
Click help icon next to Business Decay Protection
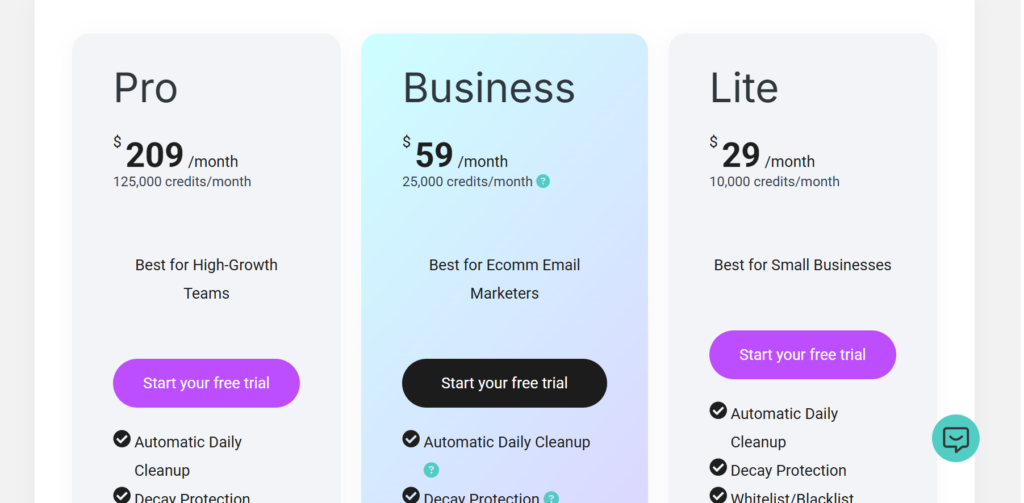(551, 498)
